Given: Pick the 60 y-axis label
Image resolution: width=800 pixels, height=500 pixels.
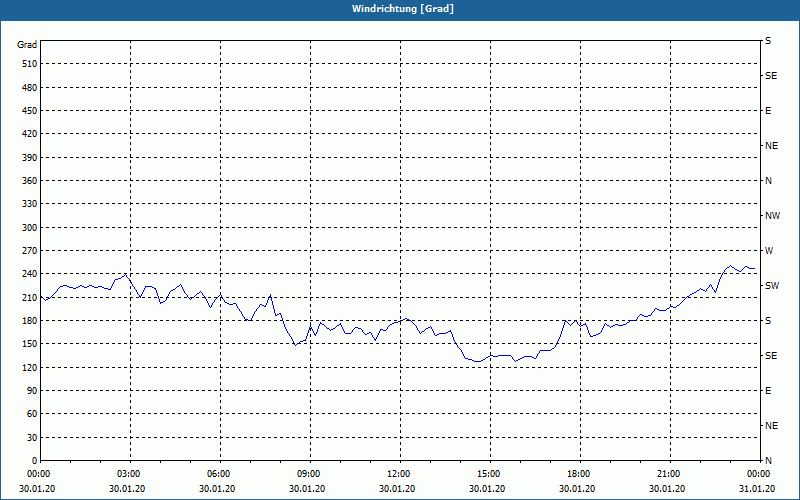Looking at the screenshot, I should pos(32,414).
